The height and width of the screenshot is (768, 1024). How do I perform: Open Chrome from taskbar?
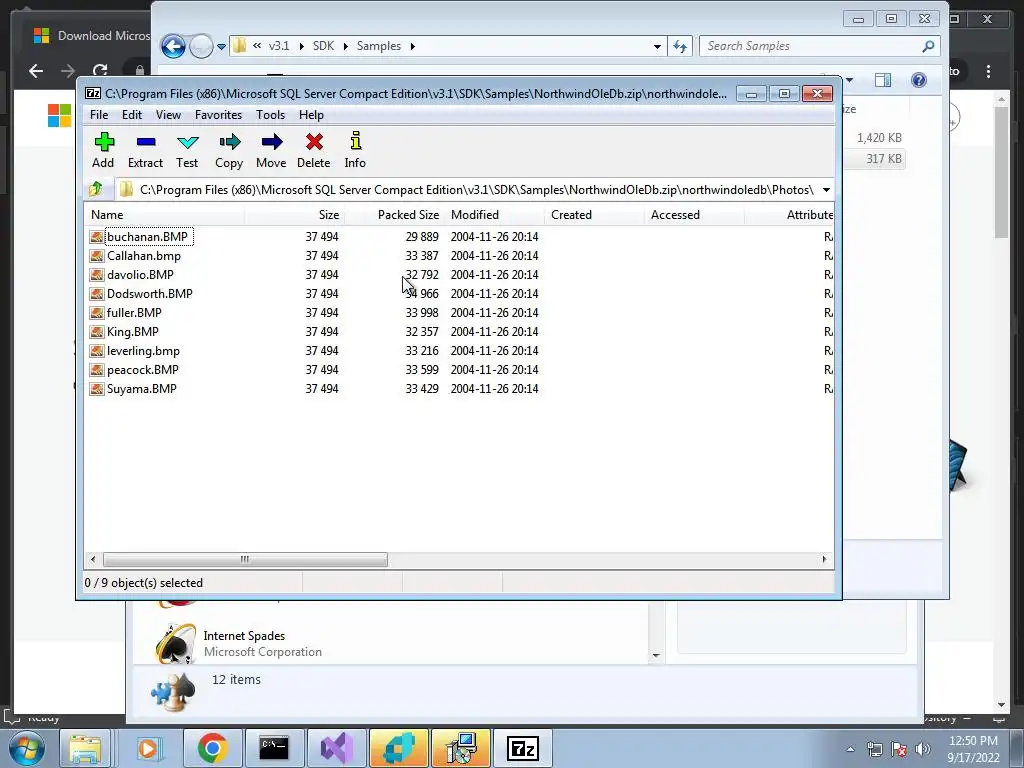[x=212, y=748]
